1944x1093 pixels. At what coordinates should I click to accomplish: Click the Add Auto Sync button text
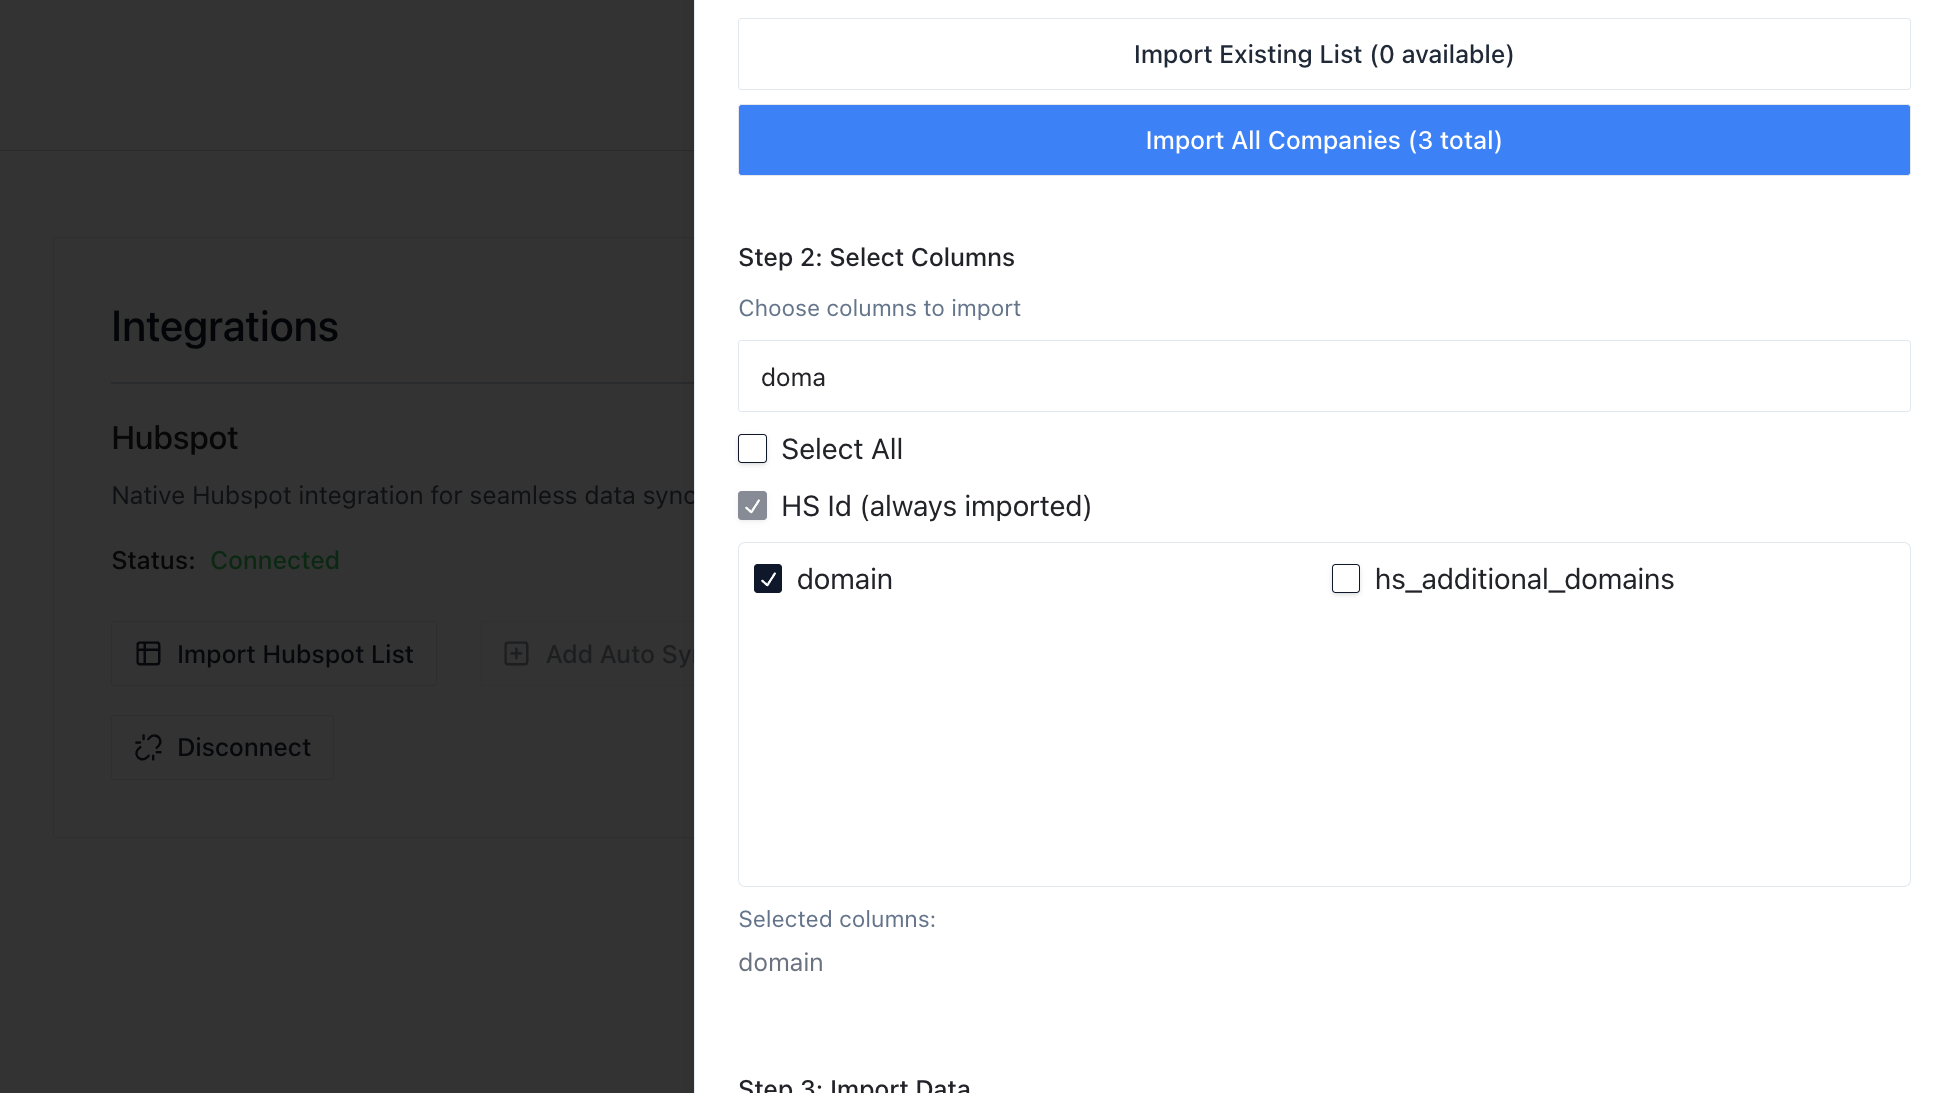tap(618, 654)
